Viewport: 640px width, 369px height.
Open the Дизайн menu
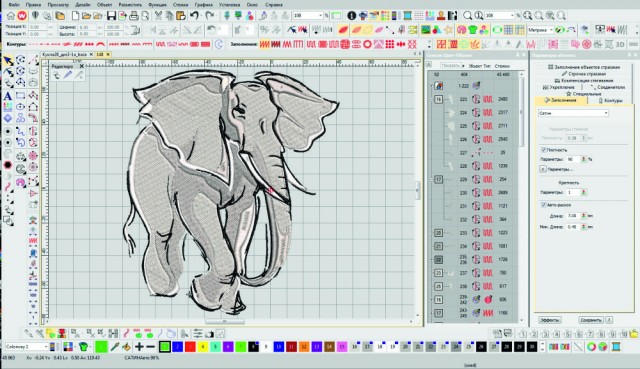[x=83, y=4]
